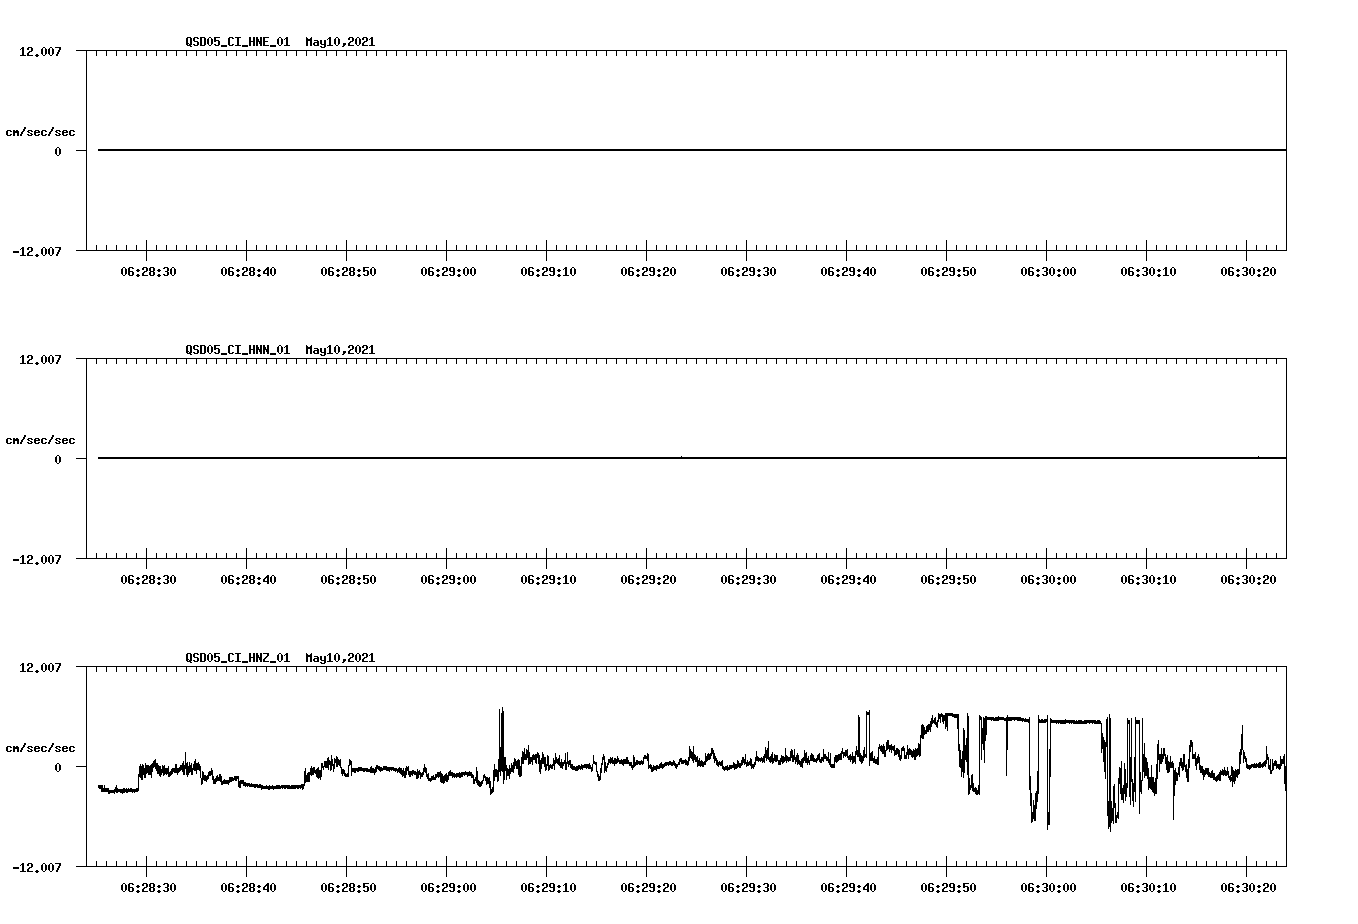Click 06:29:20 time label under HNE plot
The image size is (1358, 924).
pyautogui.click(x=648, y=271)
